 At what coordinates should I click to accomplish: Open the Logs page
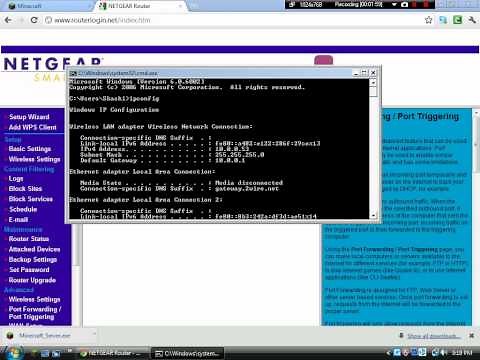click(x=16, y=178)
